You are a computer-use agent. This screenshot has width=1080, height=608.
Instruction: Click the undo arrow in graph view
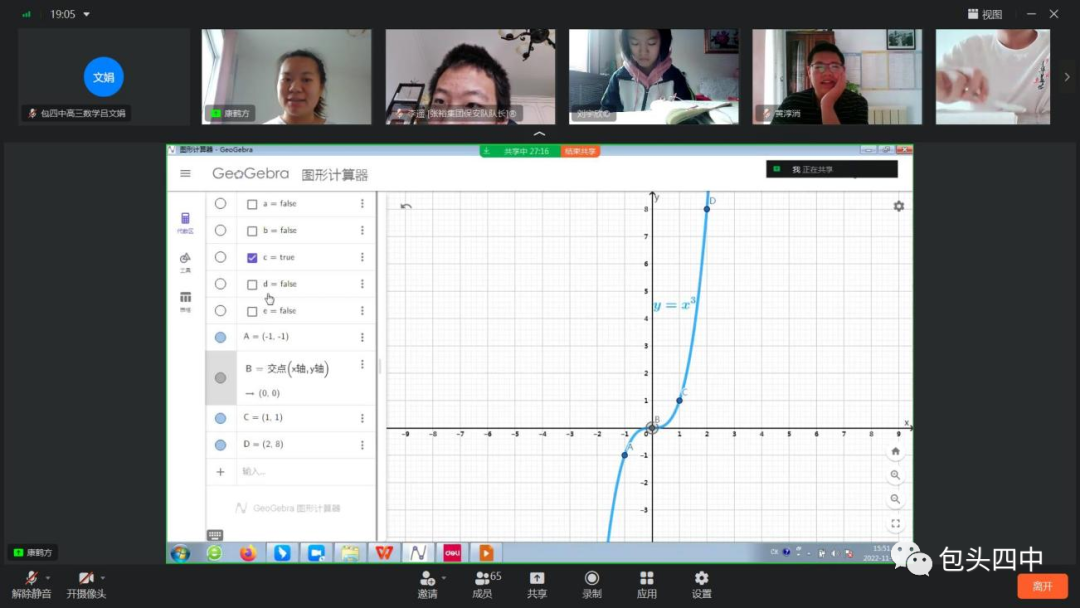(x=406, y=206)
